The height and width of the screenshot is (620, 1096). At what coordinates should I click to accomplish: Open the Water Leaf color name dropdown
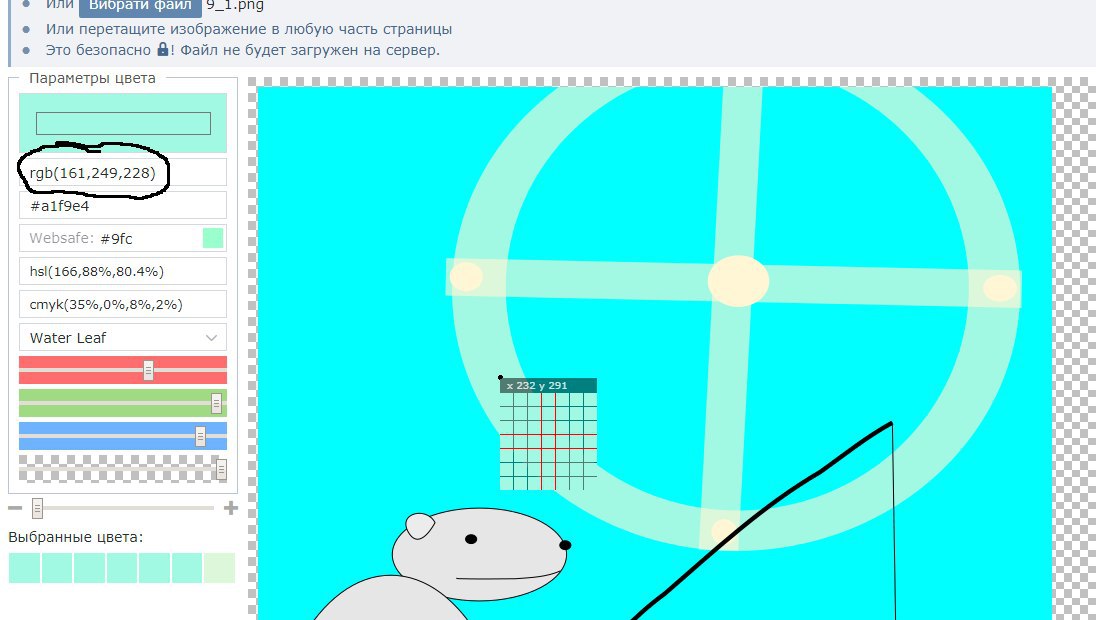tap(123, 338)
